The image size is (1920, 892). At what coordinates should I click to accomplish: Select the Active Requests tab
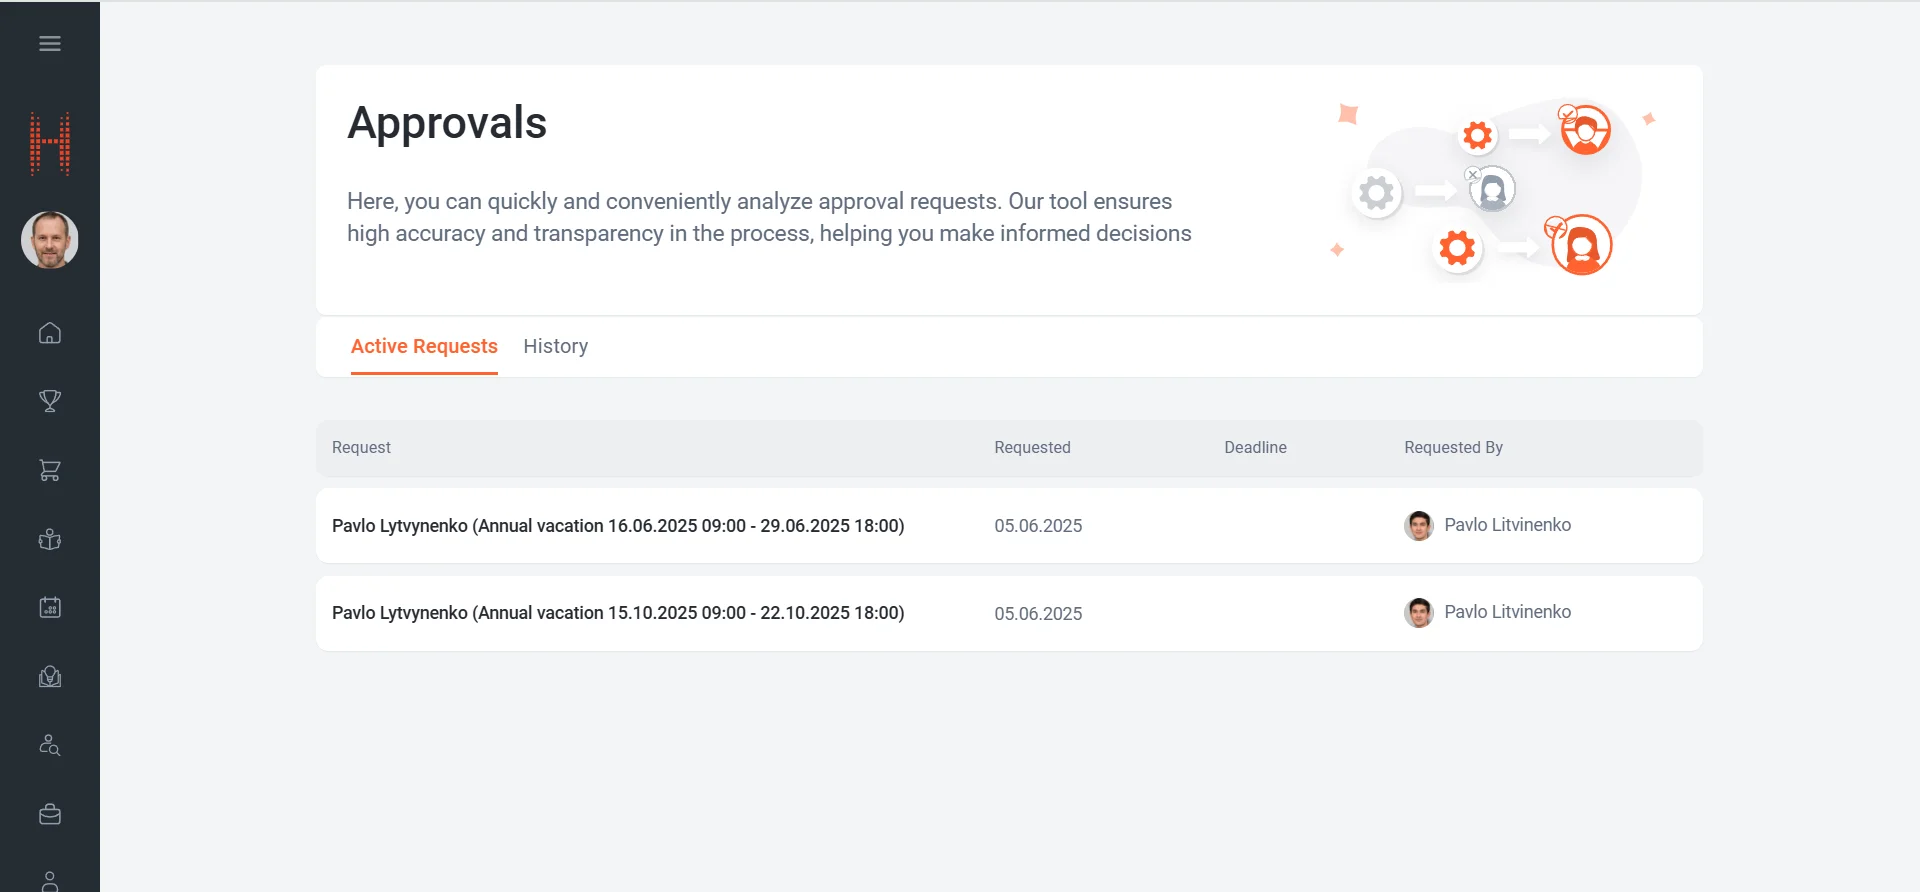point(424,346)
